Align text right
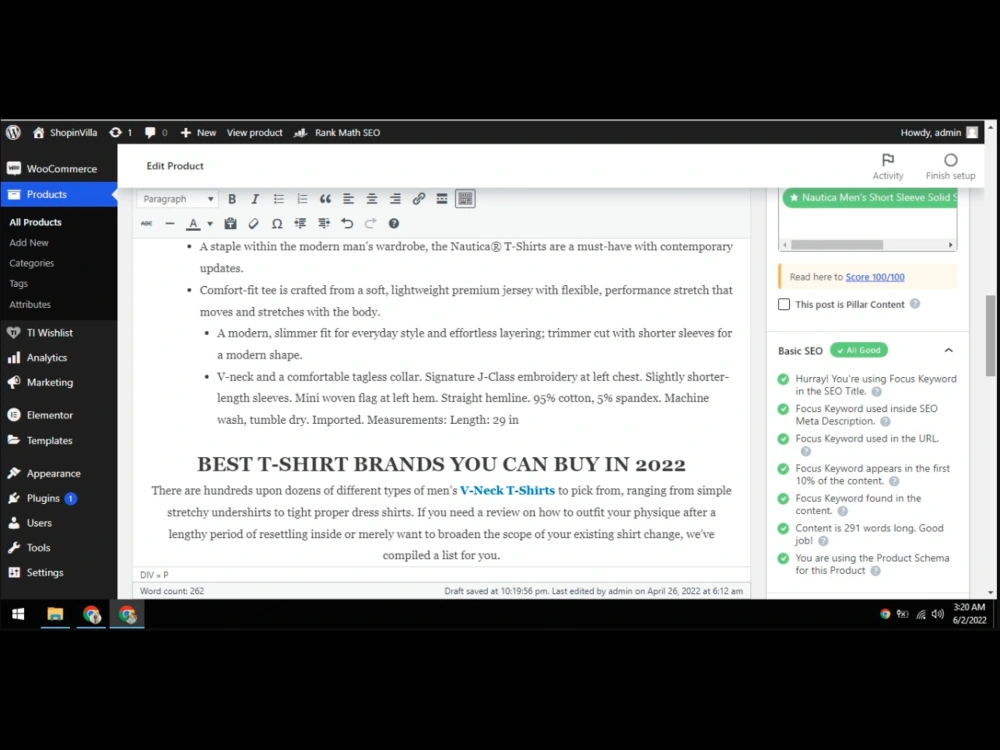Image resolution: width=1000 pixels, height=750 pixels. 395,199
